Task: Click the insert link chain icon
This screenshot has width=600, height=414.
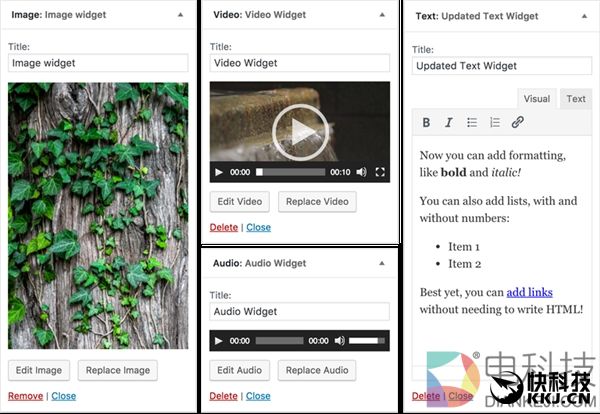Action: click(517, 123)
